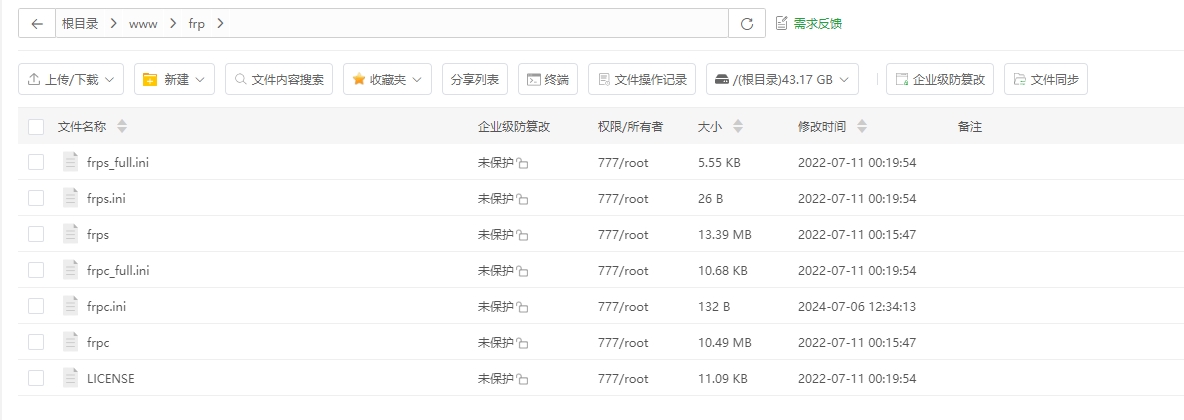Open the frps_full.ini file name
The image size is (1184, 420).
coord(118,162)
